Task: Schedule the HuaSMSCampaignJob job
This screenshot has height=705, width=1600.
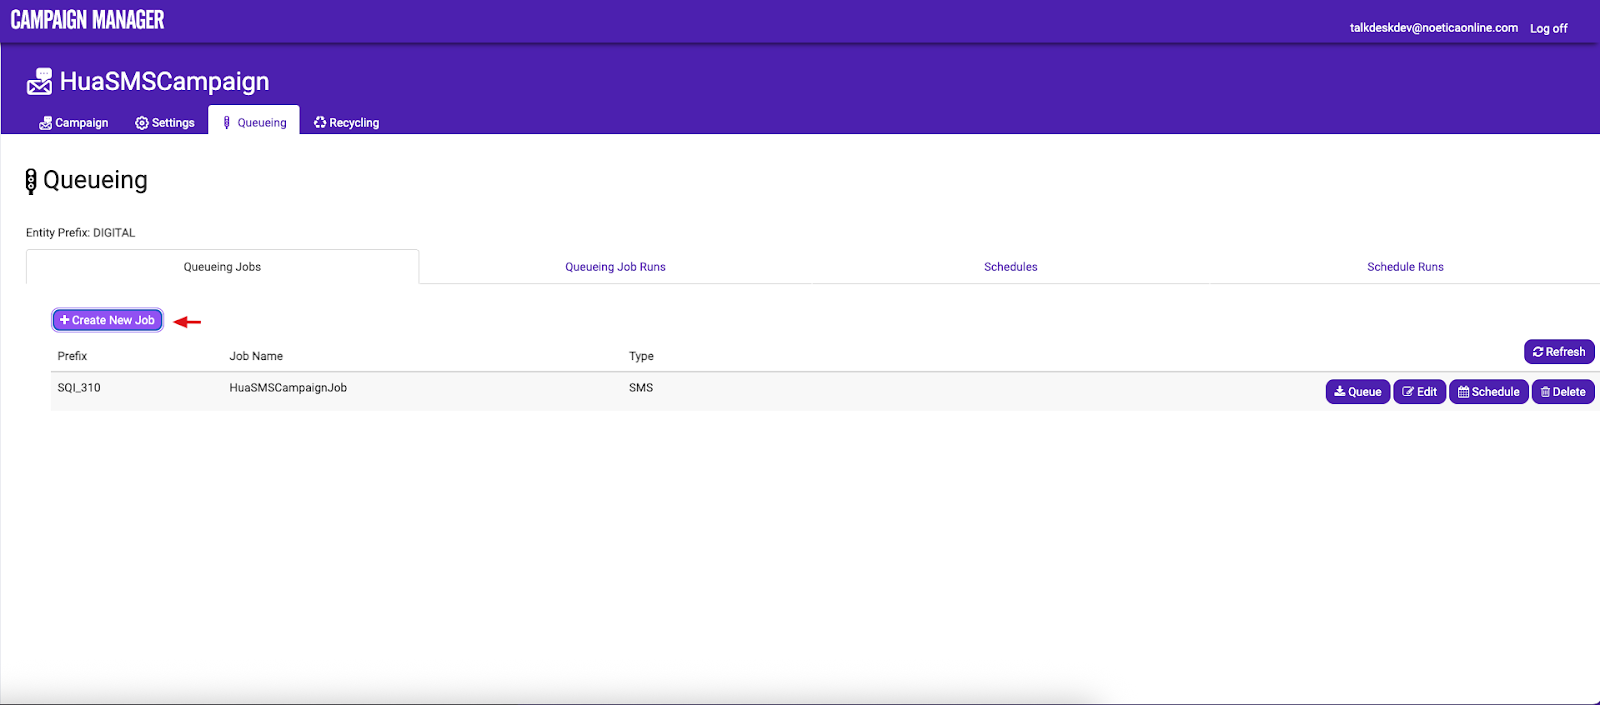Action: coord(1488,392)
